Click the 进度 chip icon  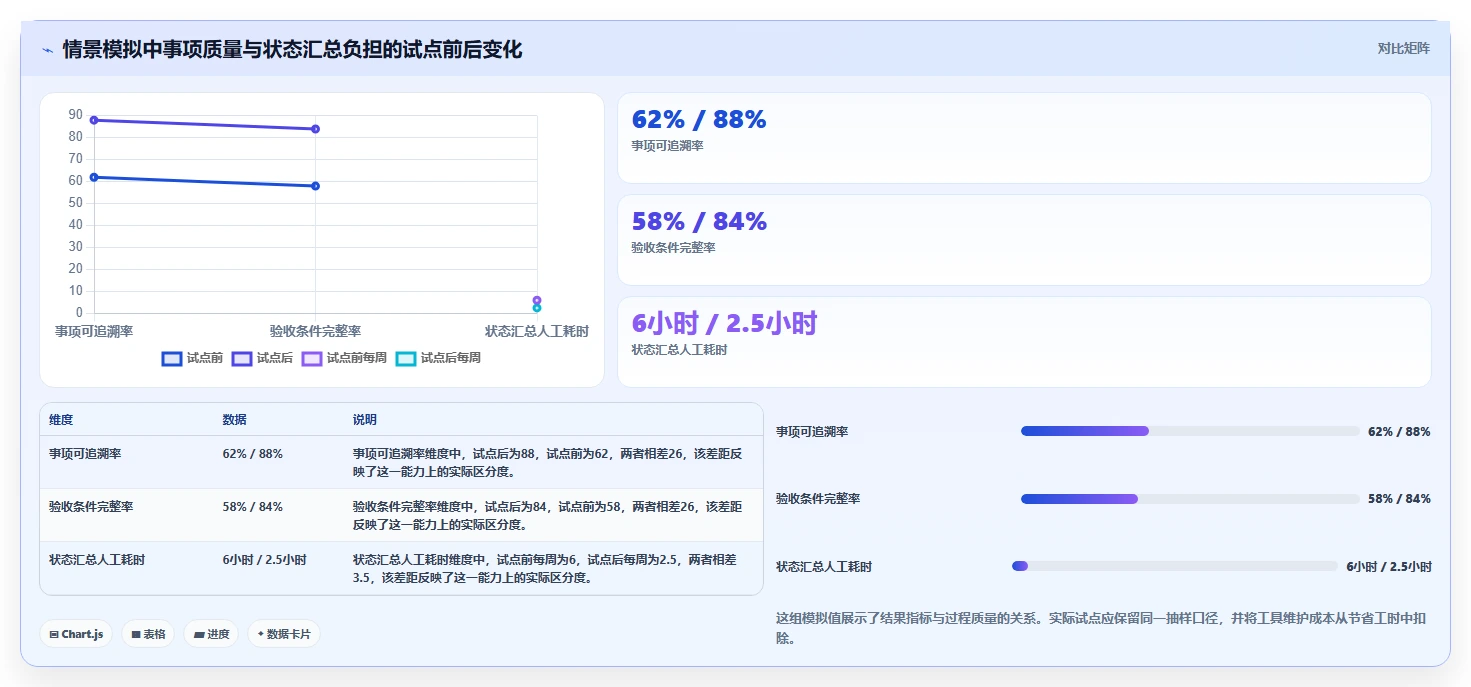pos(199,634)
